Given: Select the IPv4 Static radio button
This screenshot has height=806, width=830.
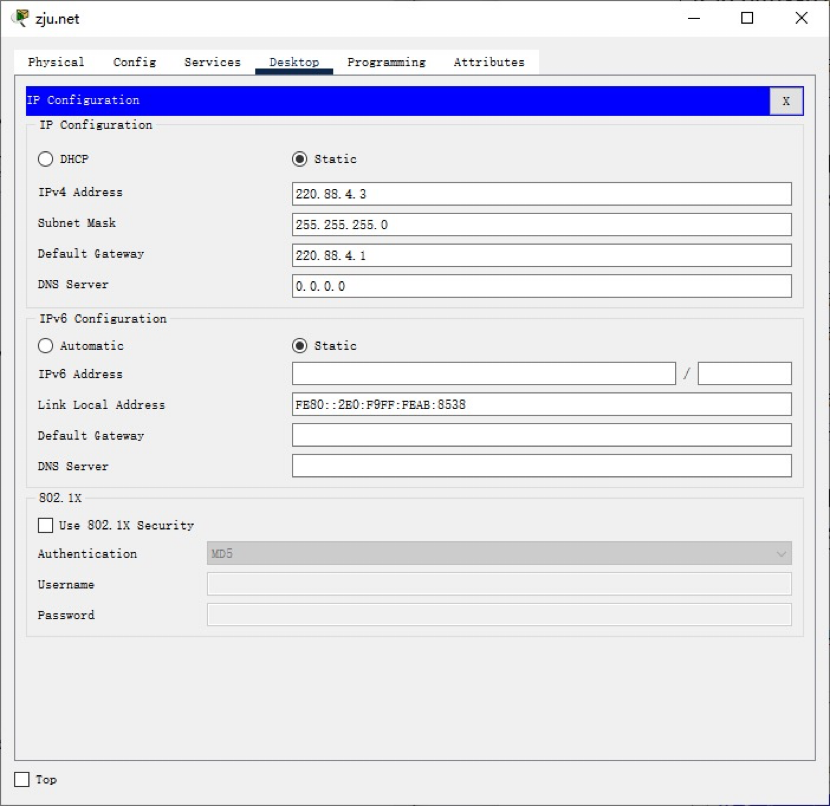Looking at the screenshot, I should click(x=300, y=159).
